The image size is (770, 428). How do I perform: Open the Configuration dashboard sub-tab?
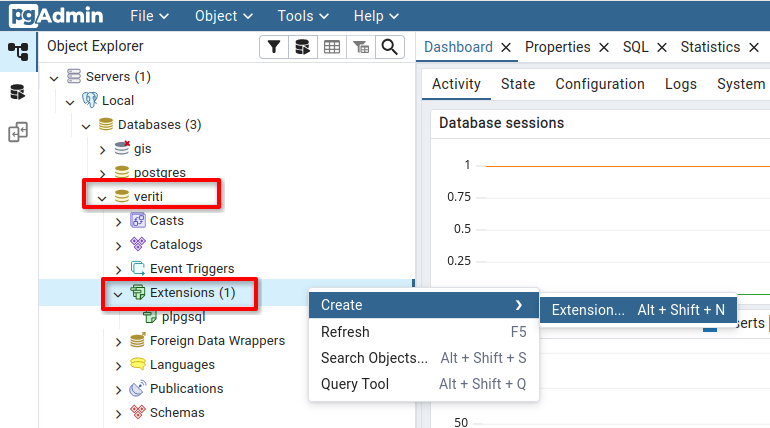(x=600, y=84)
